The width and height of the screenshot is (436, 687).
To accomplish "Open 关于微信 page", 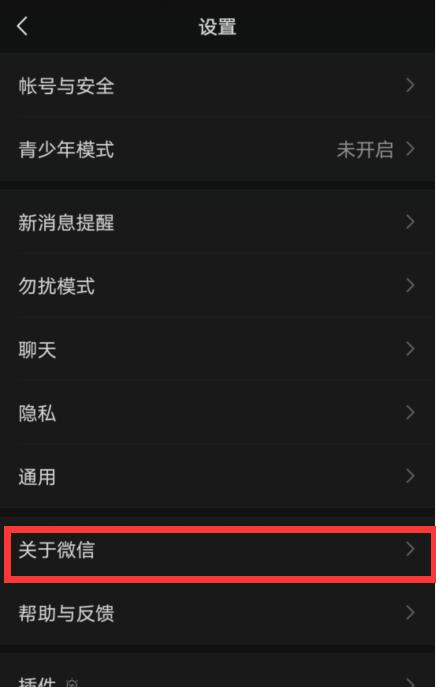I will 217,549.
